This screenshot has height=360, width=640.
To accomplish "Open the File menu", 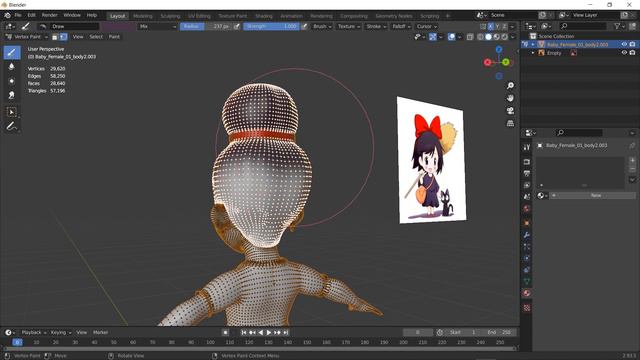I will (x=18, y=15).
